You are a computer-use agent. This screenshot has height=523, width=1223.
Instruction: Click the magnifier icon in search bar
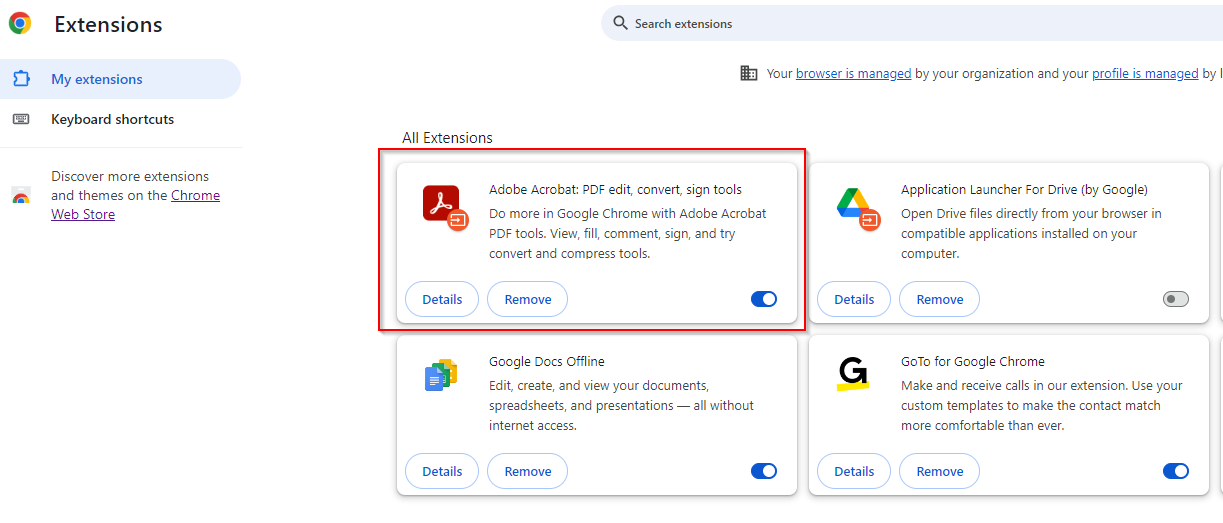[621, 23]
